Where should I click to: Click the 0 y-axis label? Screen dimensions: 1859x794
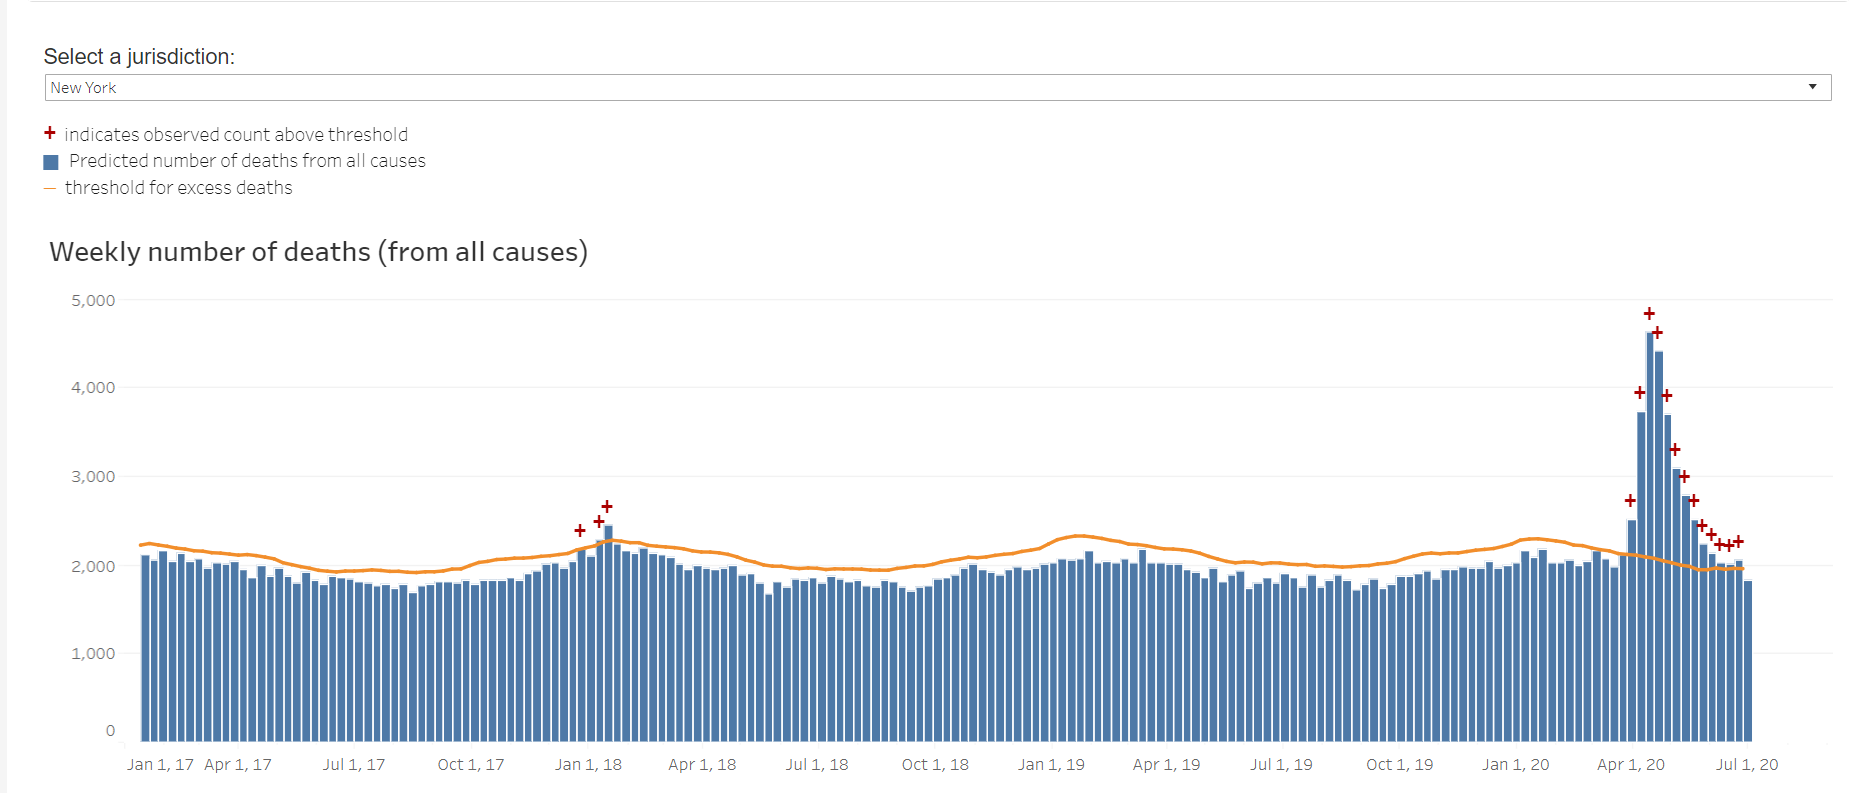pos(110,731)
